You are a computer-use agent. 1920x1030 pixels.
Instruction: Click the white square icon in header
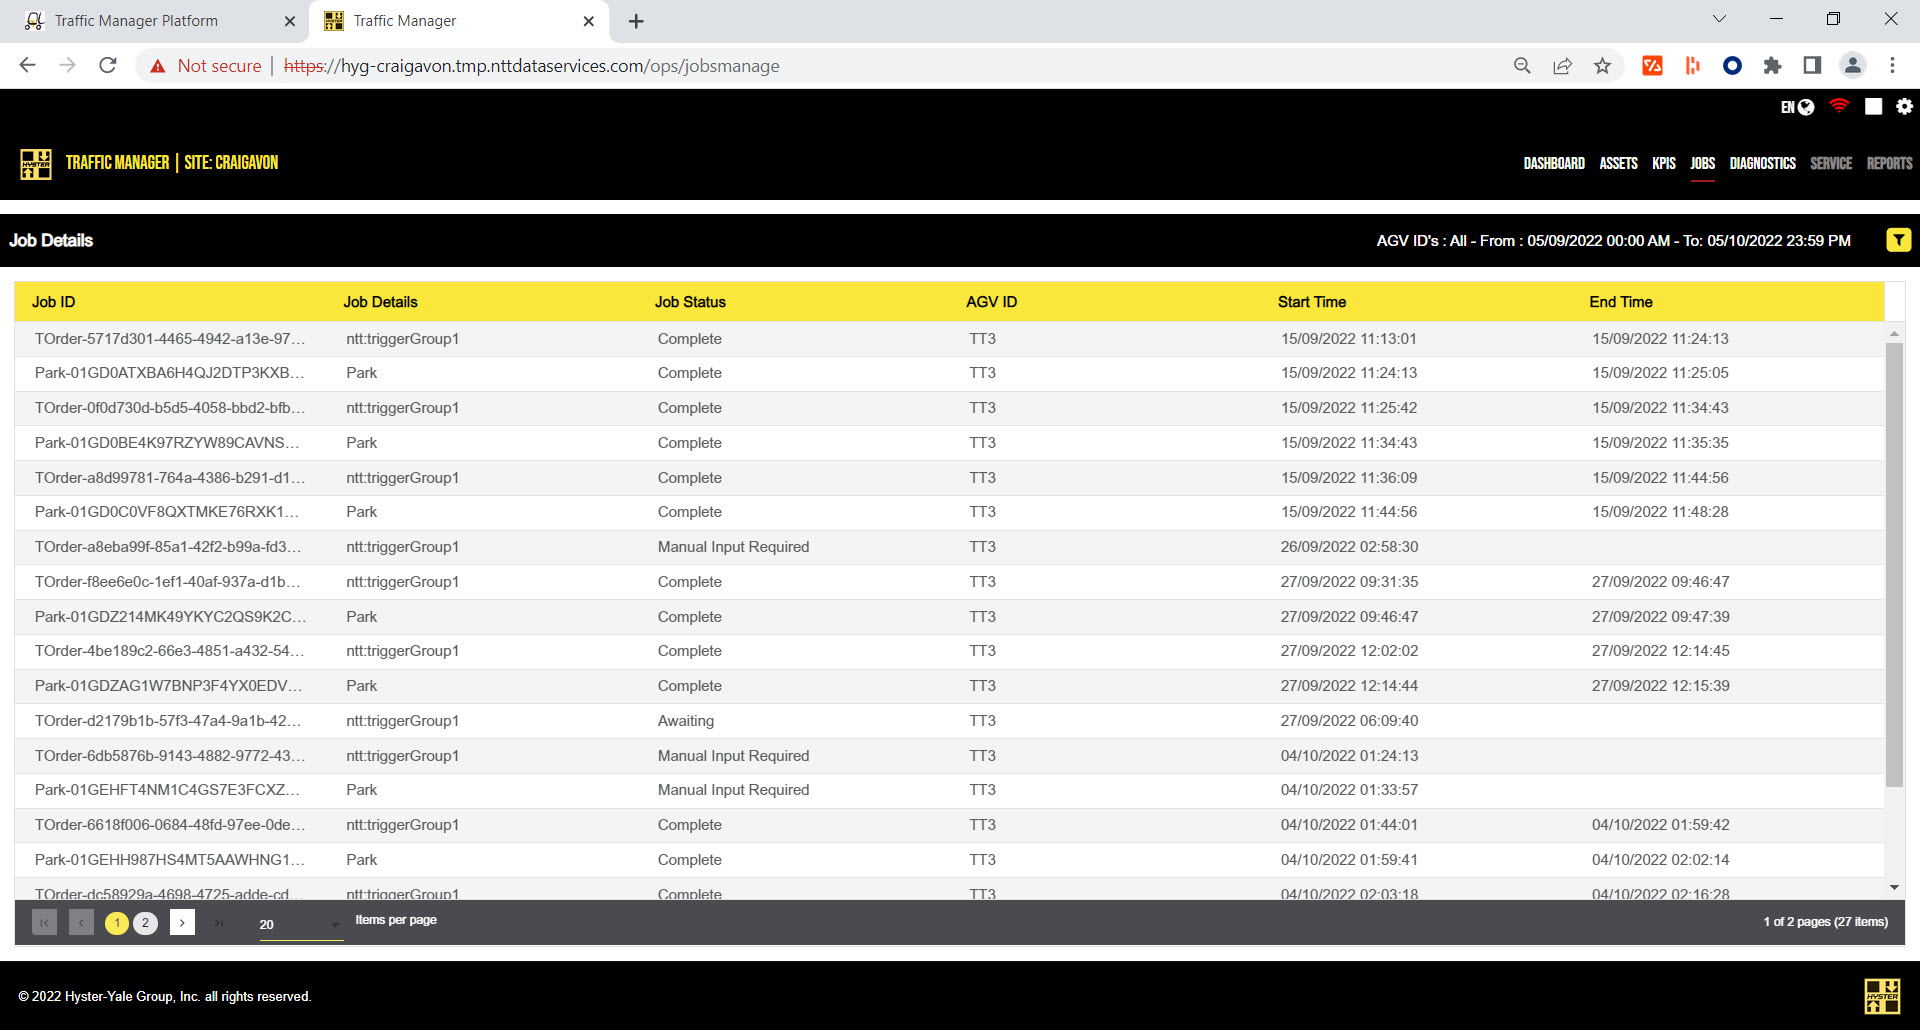[x=1873, y=106]
